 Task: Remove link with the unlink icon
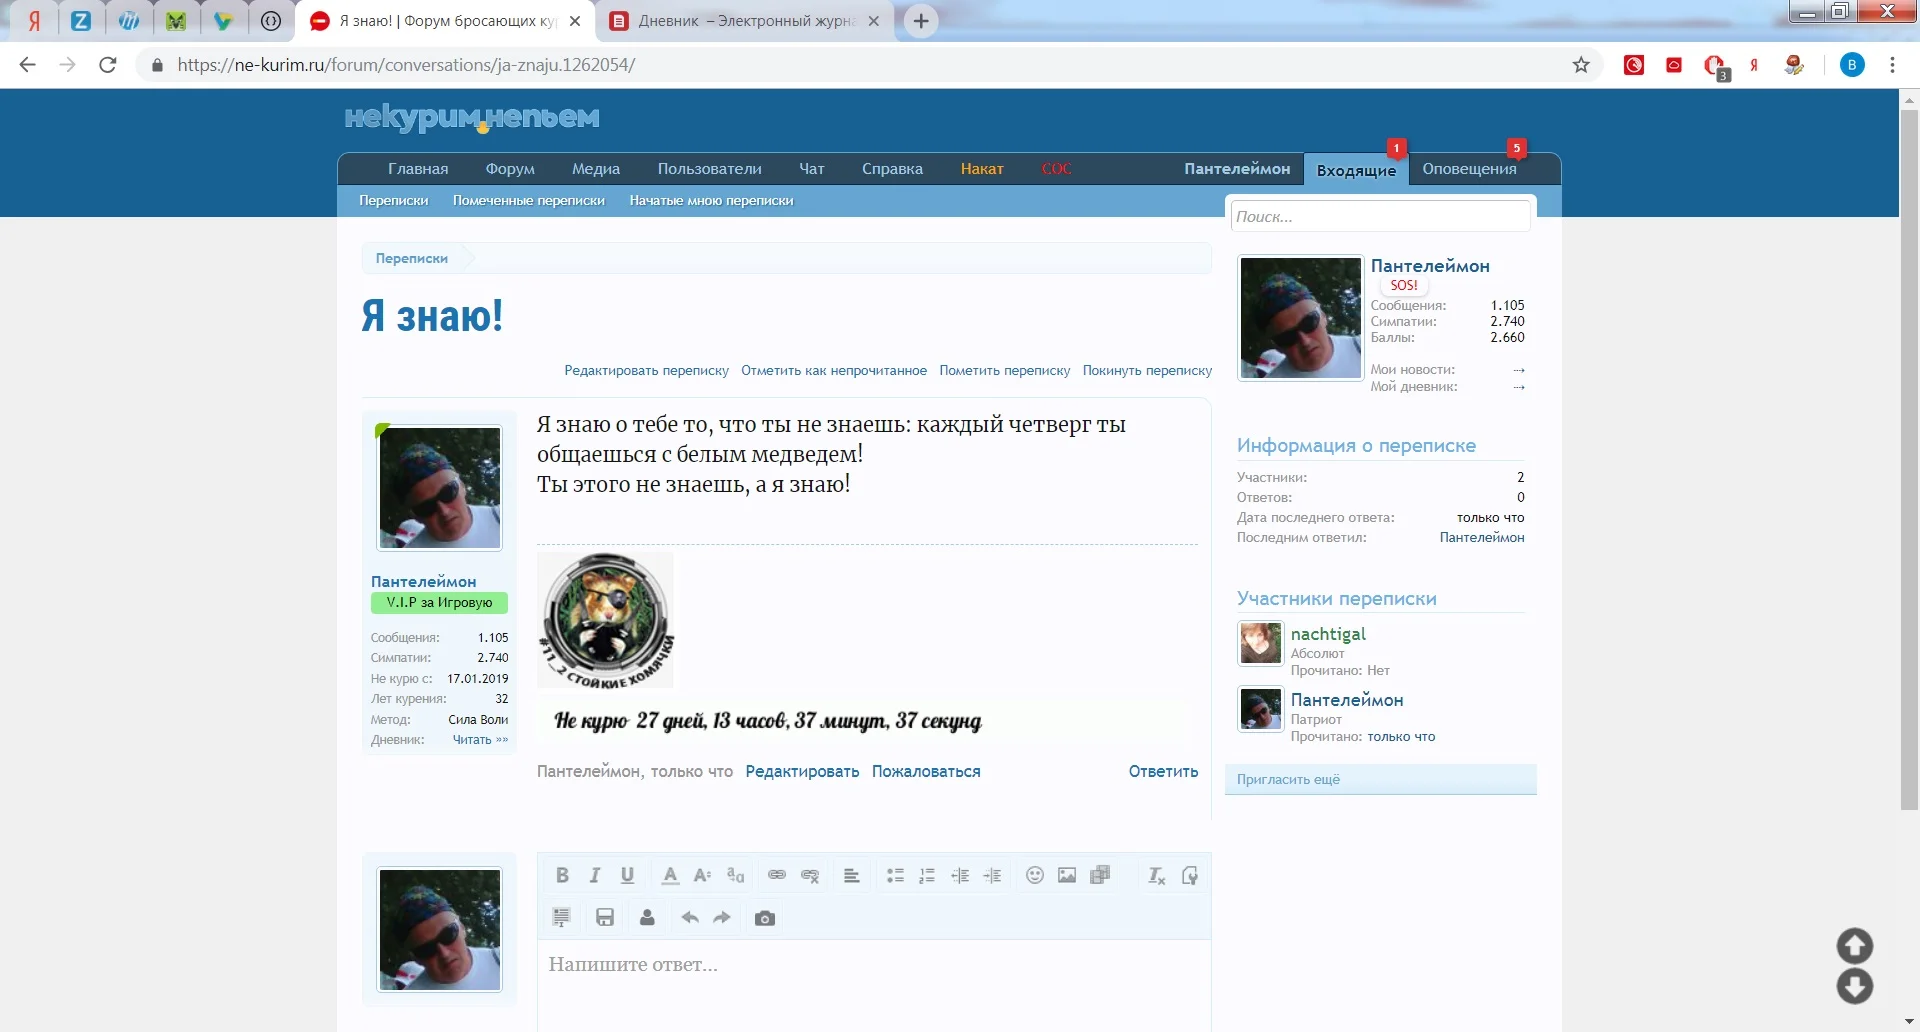810,876
